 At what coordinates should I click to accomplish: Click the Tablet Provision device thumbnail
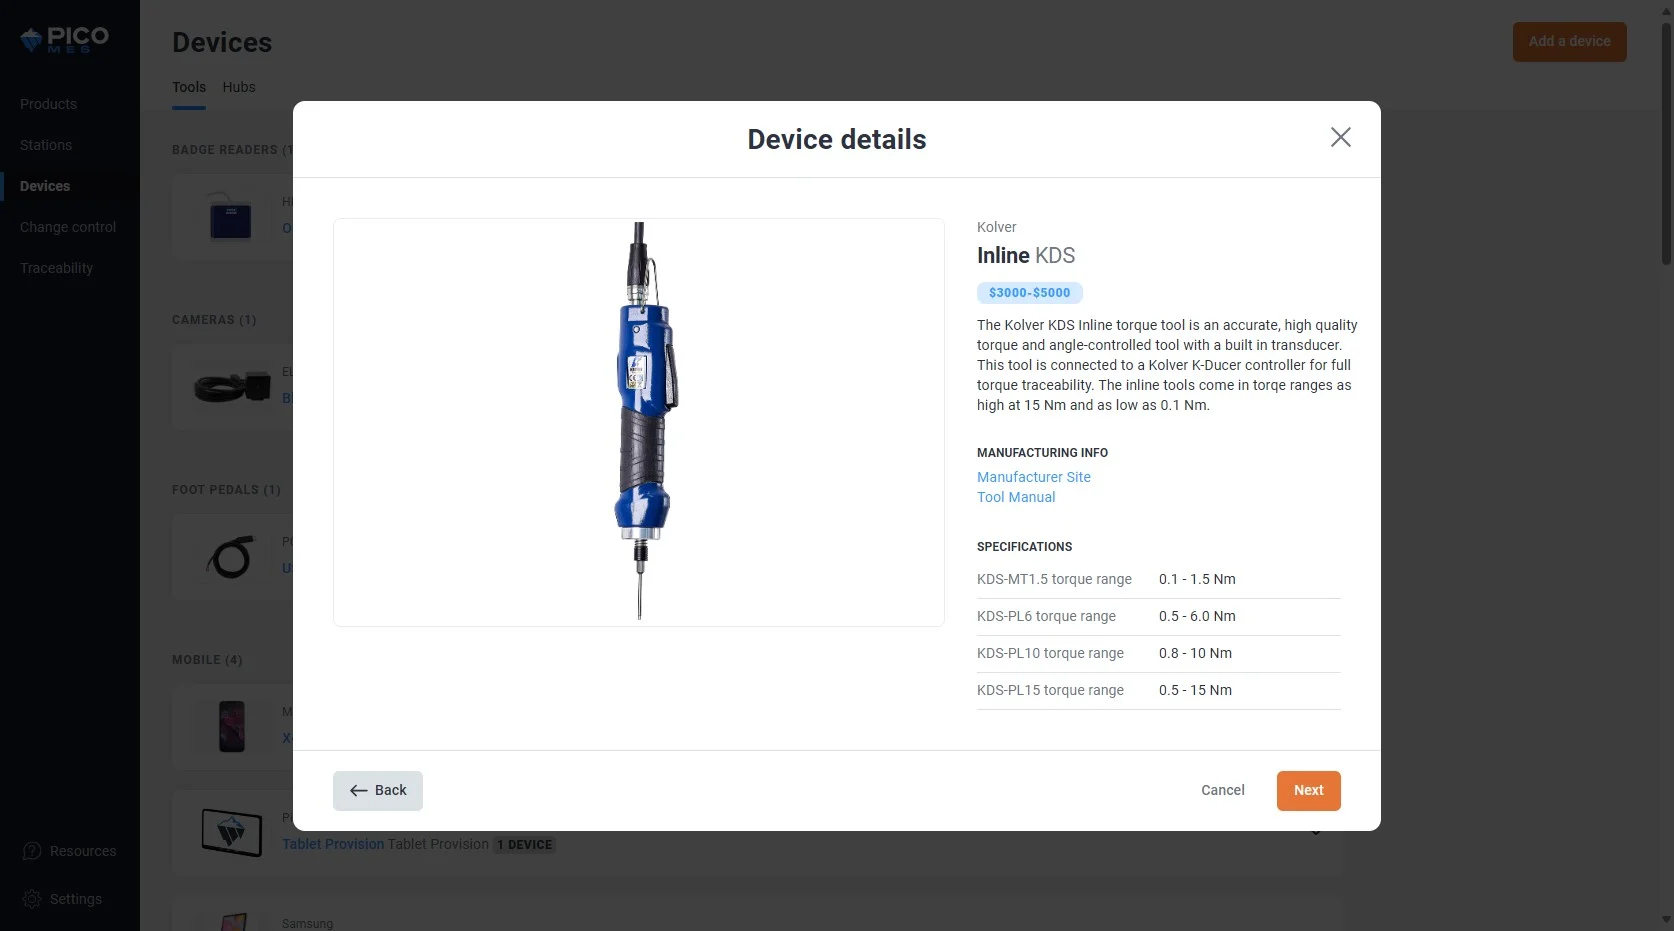tap(232, 832)
